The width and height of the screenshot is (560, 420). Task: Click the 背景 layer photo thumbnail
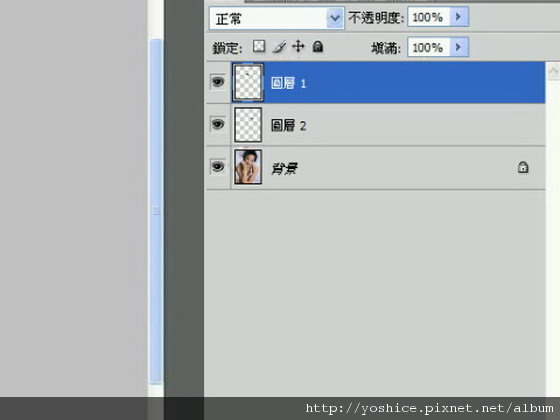(248, 167)
